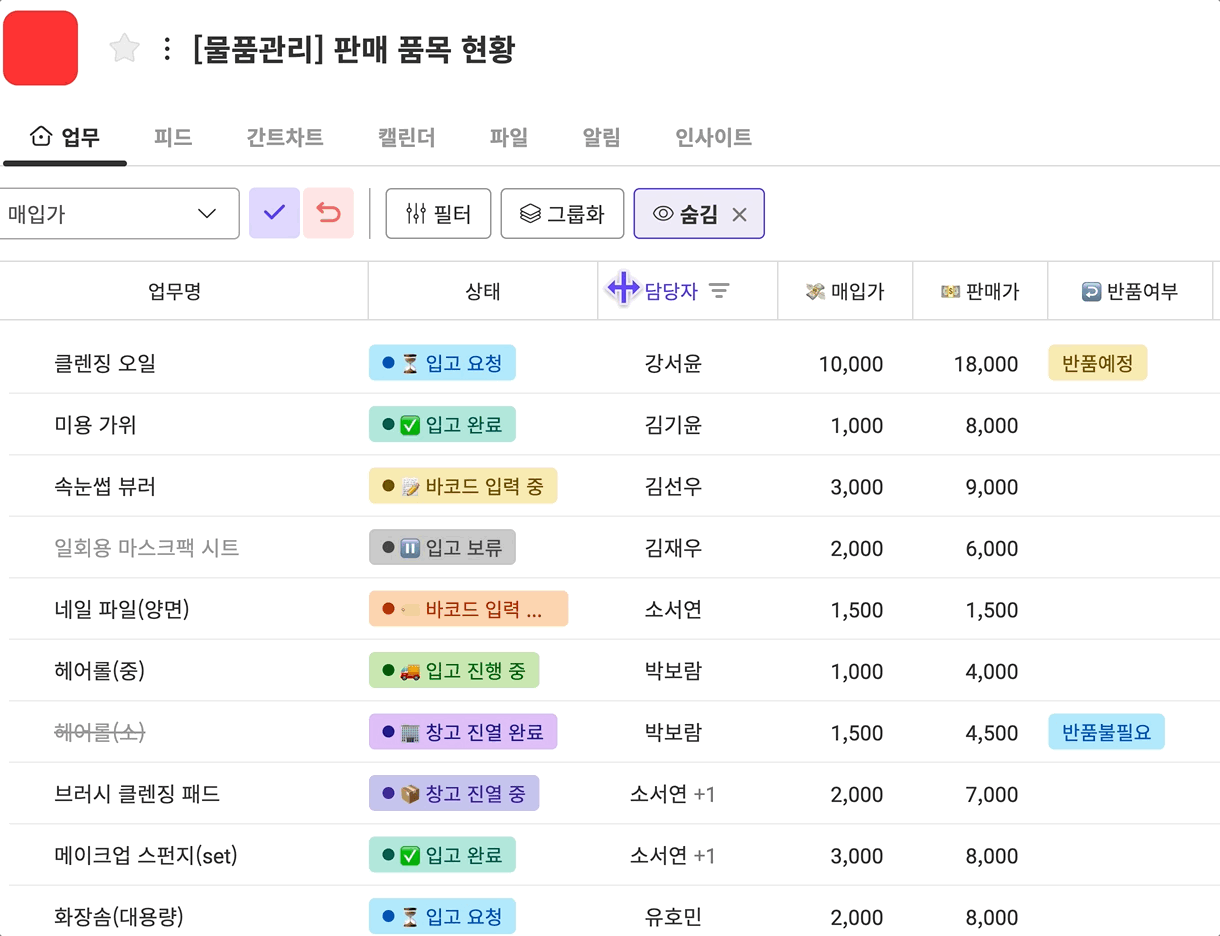
Task: Open the 그룹화 grouping options
Action: click(562, 213)
